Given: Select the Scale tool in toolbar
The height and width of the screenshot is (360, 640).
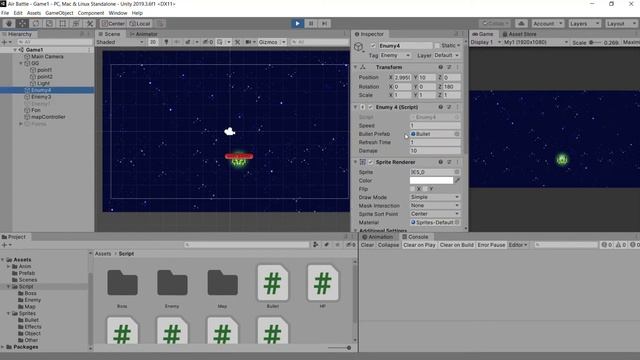Looking at the screenshot, I should click(x=49, y=24).
